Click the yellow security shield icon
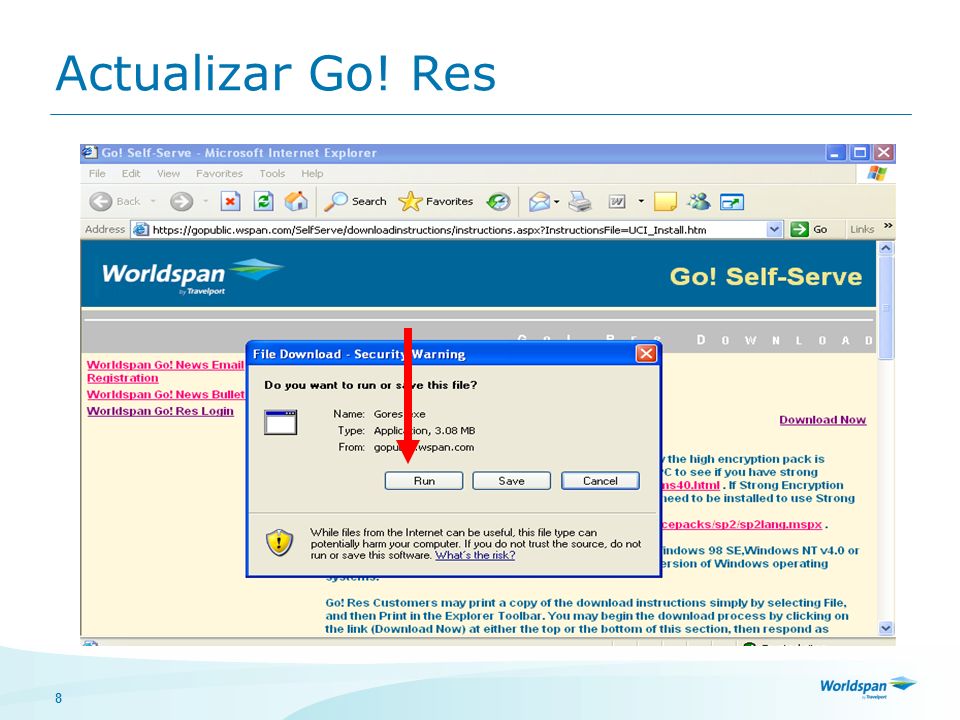960x720 pixels. [x=279, y=542]
